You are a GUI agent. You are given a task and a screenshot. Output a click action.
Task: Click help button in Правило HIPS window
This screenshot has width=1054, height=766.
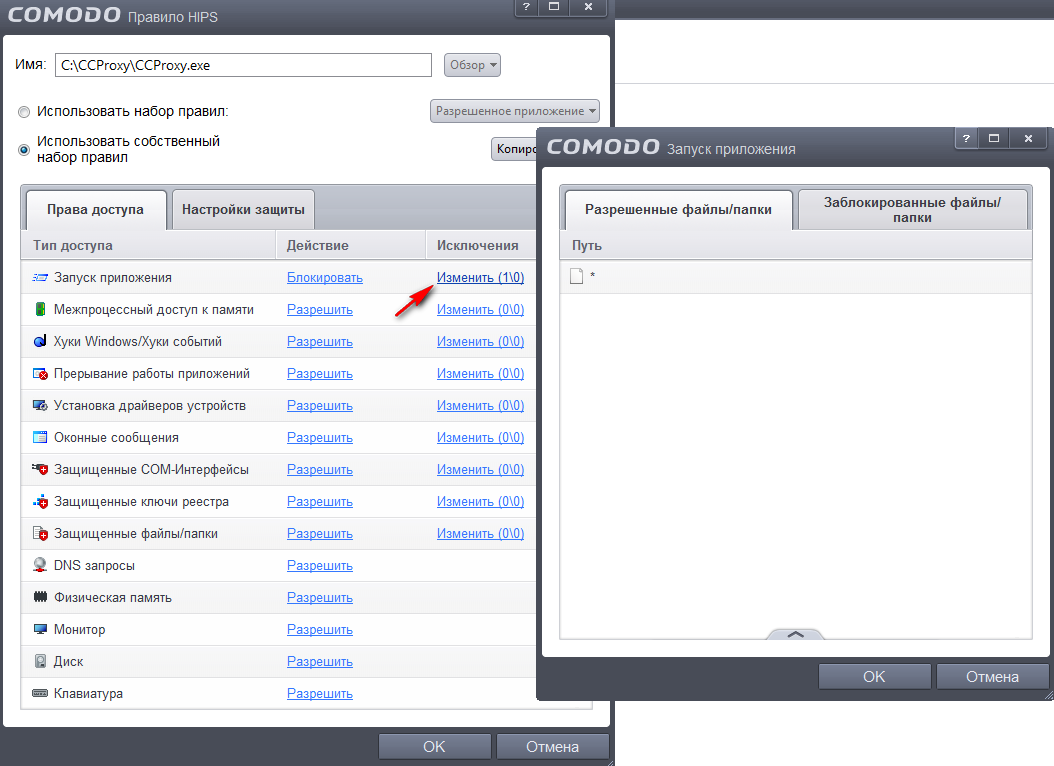click(x=526, y=7)
